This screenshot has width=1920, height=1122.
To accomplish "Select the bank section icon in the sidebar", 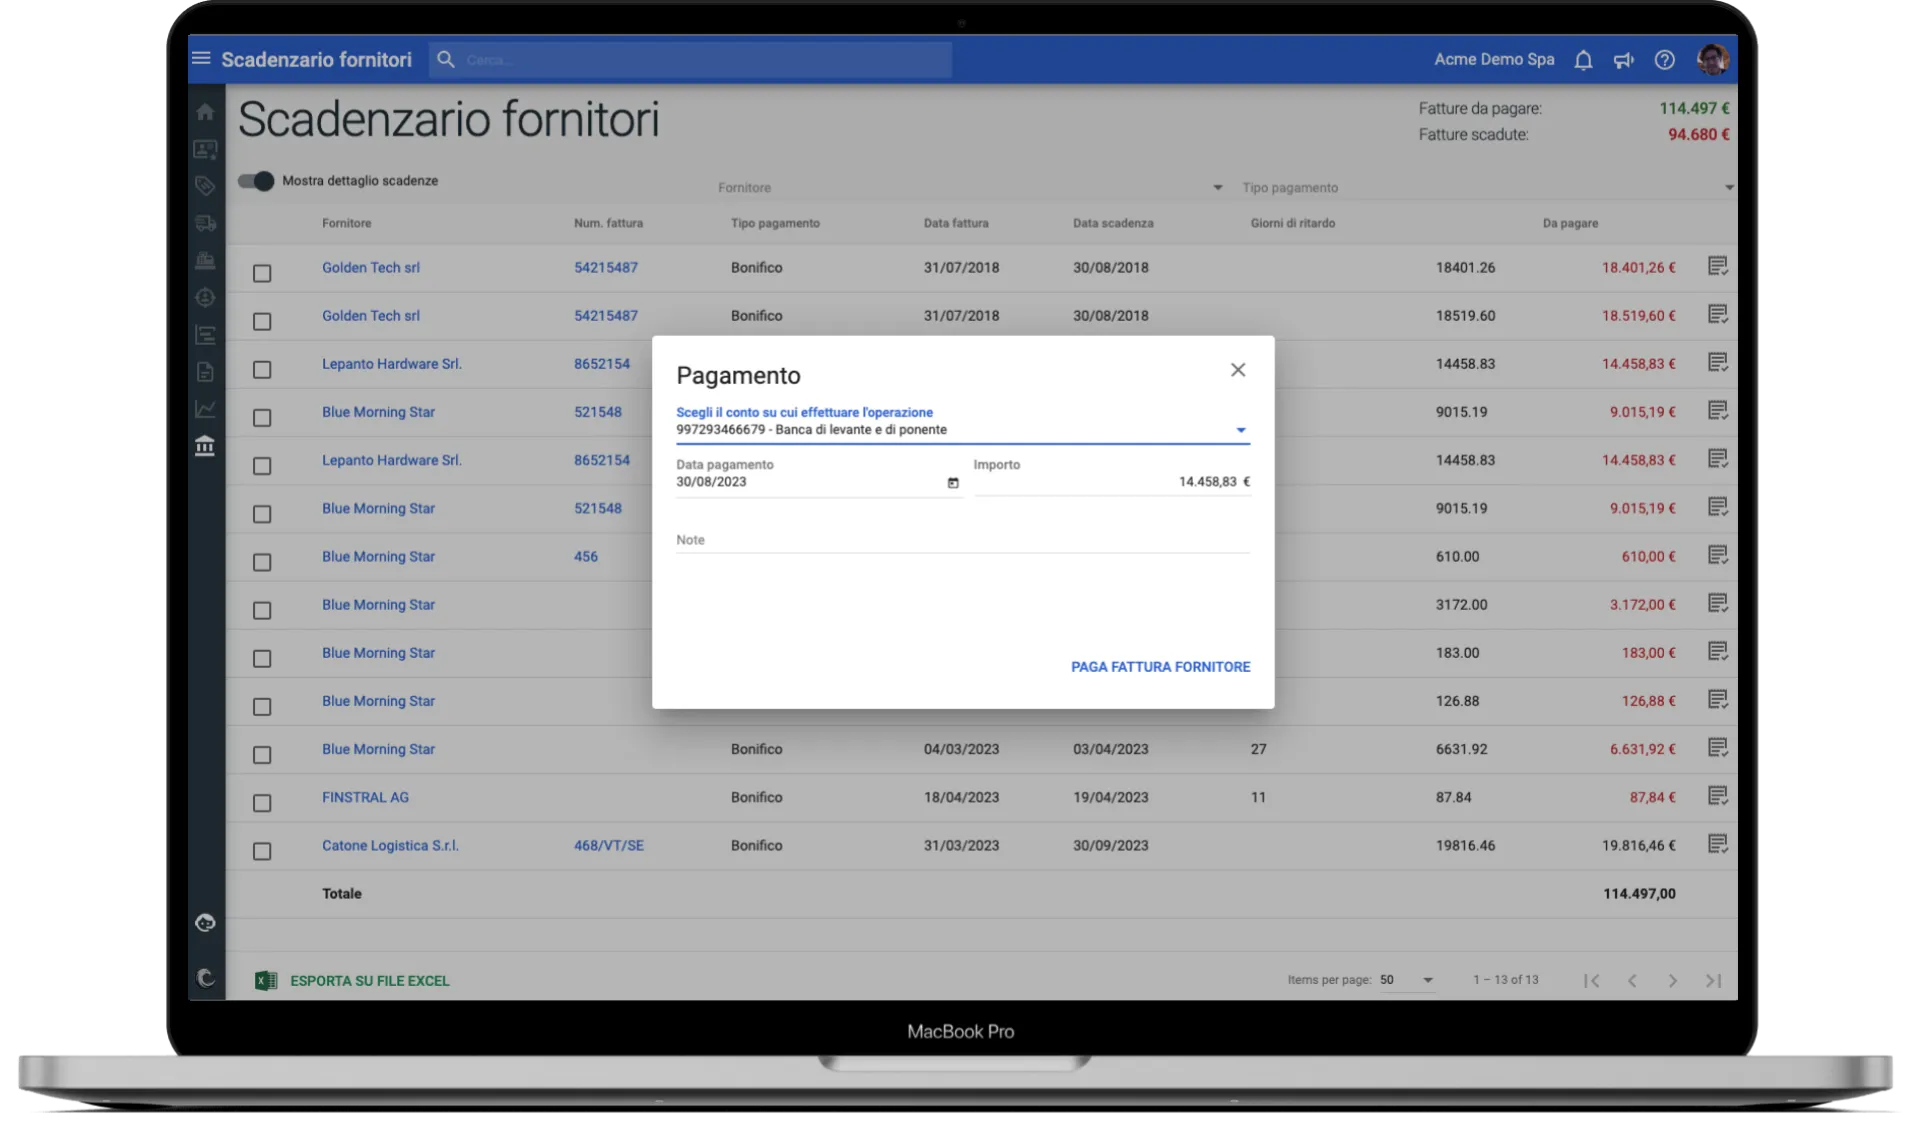I will point(205,445).
